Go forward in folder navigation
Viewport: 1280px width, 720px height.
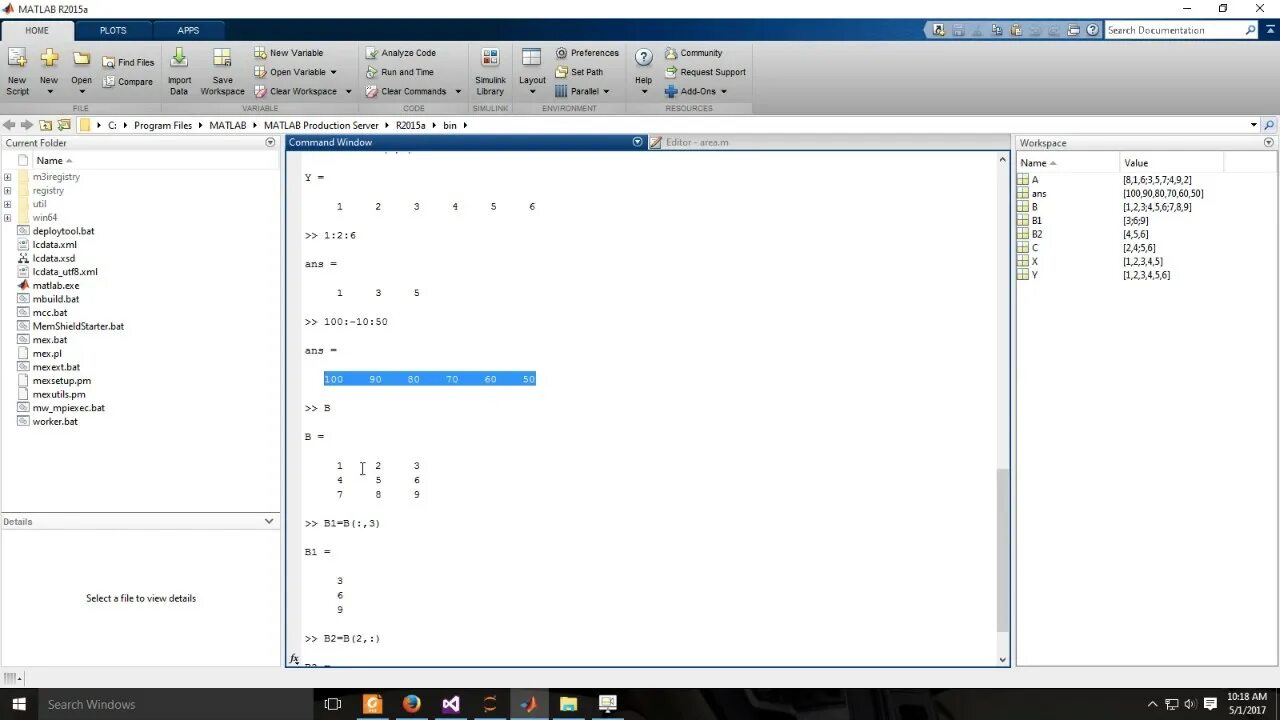click(27, 125)
